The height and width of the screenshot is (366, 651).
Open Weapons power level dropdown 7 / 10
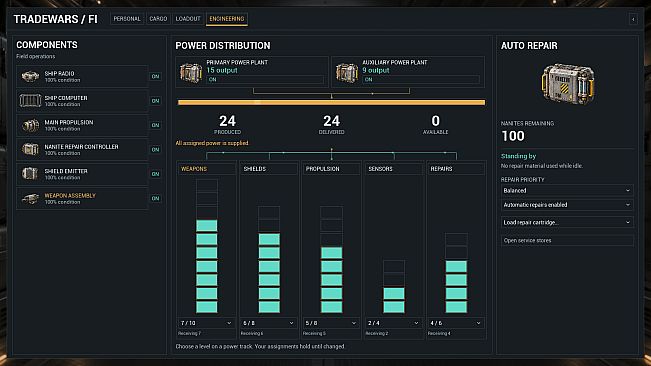[x=206, y=323]
